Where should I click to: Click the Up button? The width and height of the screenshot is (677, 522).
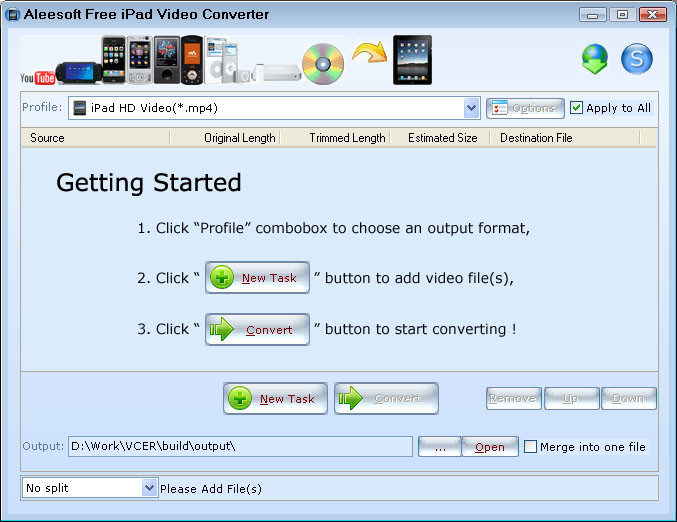point(572,398)
